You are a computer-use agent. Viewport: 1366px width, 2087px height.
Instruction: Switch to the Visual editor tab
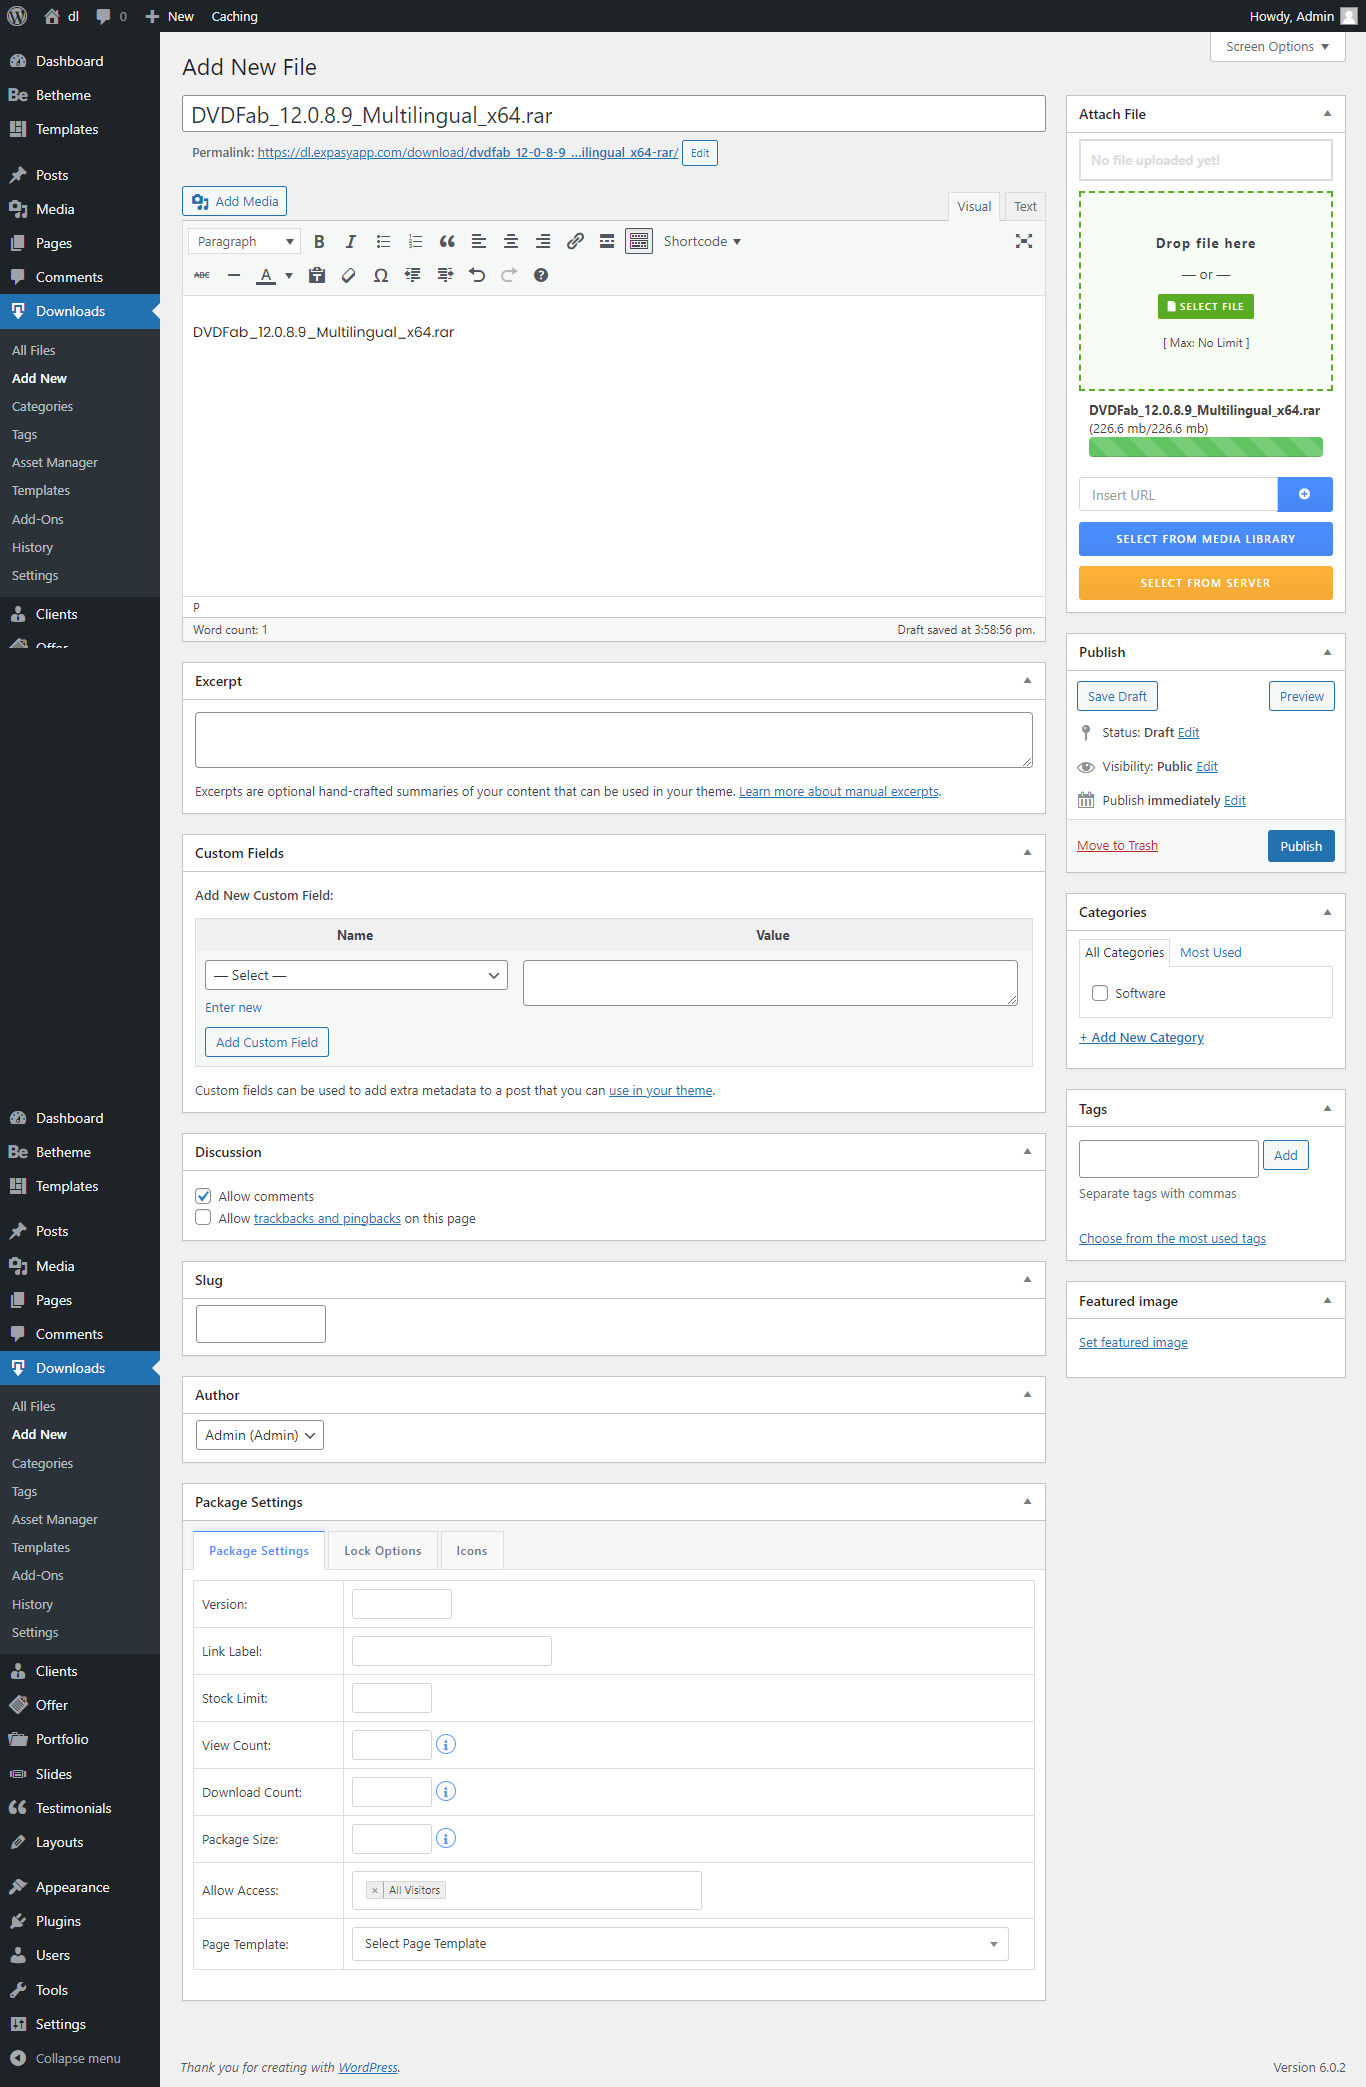click(974, 206)
